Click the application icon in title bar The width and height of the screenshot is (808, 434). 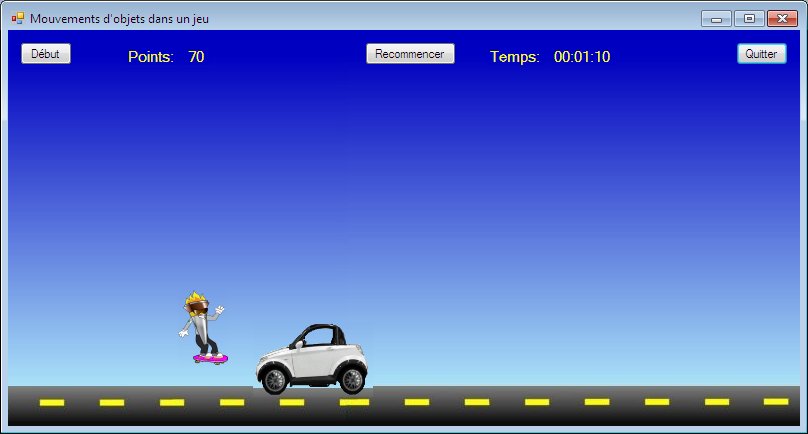point(18,19)
